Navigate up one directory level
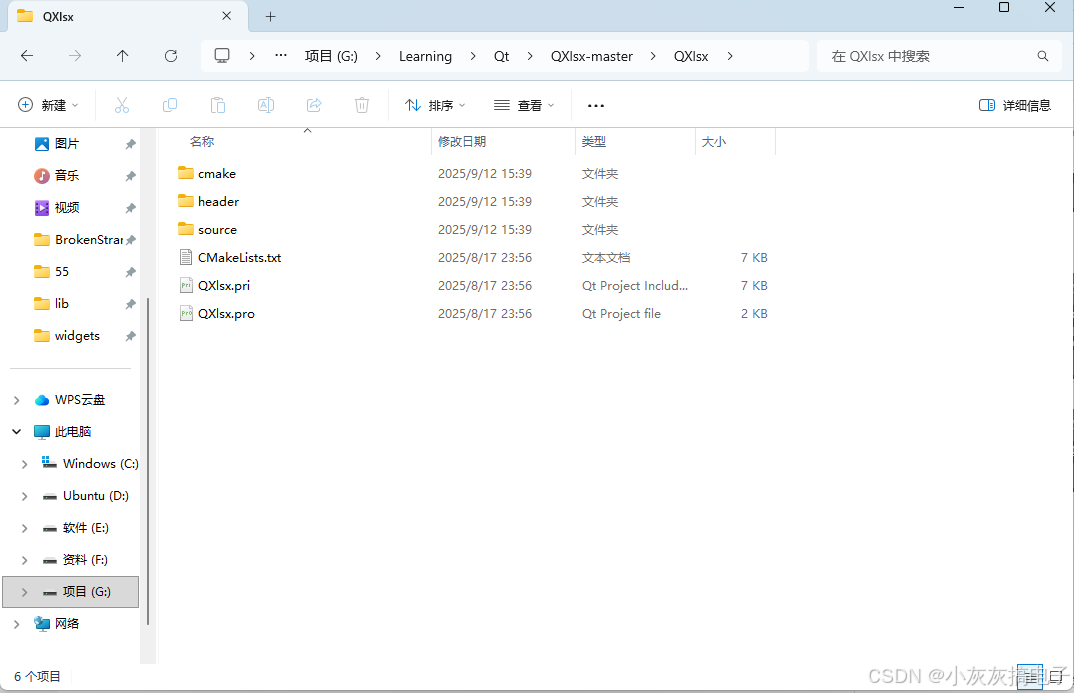This screenshot has width=1074, height=693. [x=123, y=56]
